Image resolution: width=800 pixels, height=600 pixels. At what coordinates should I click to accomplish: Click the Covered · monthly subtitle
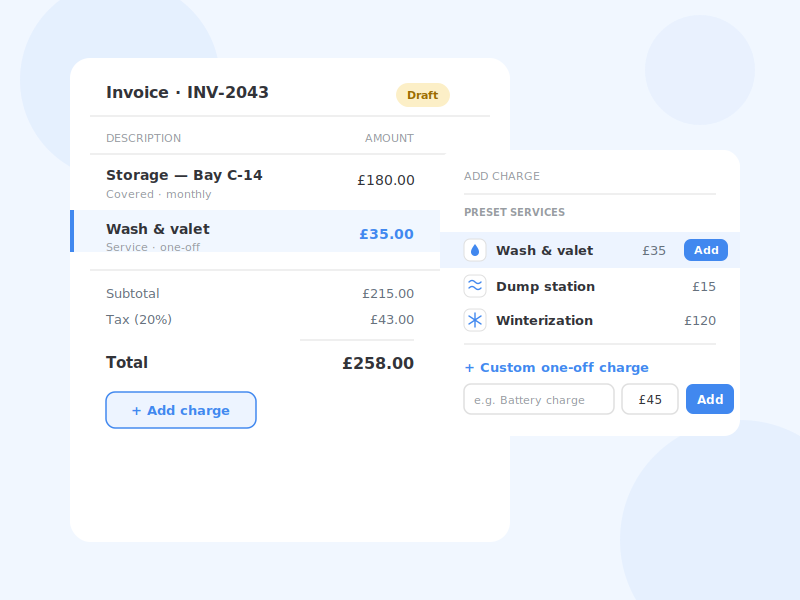(159, 194)
